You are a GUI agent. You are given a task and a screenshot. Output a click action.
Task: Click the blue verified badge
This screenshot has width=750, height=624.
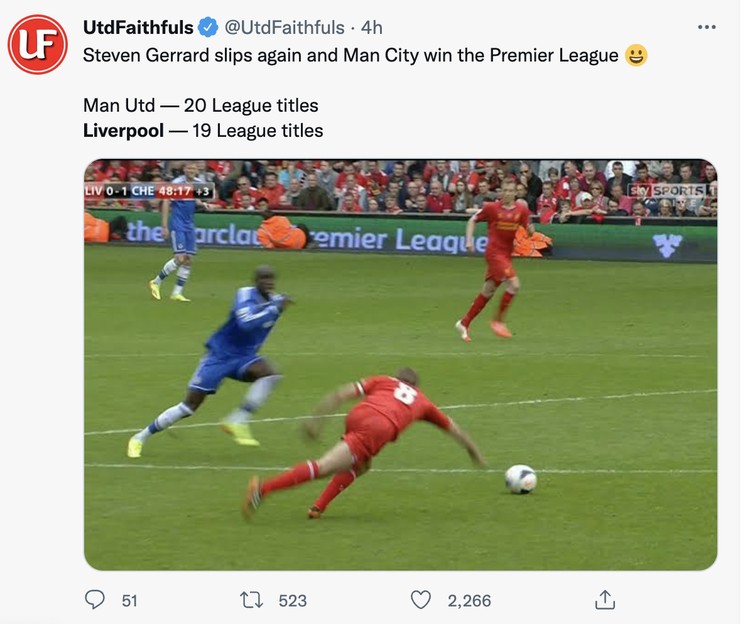coord(208,27)
